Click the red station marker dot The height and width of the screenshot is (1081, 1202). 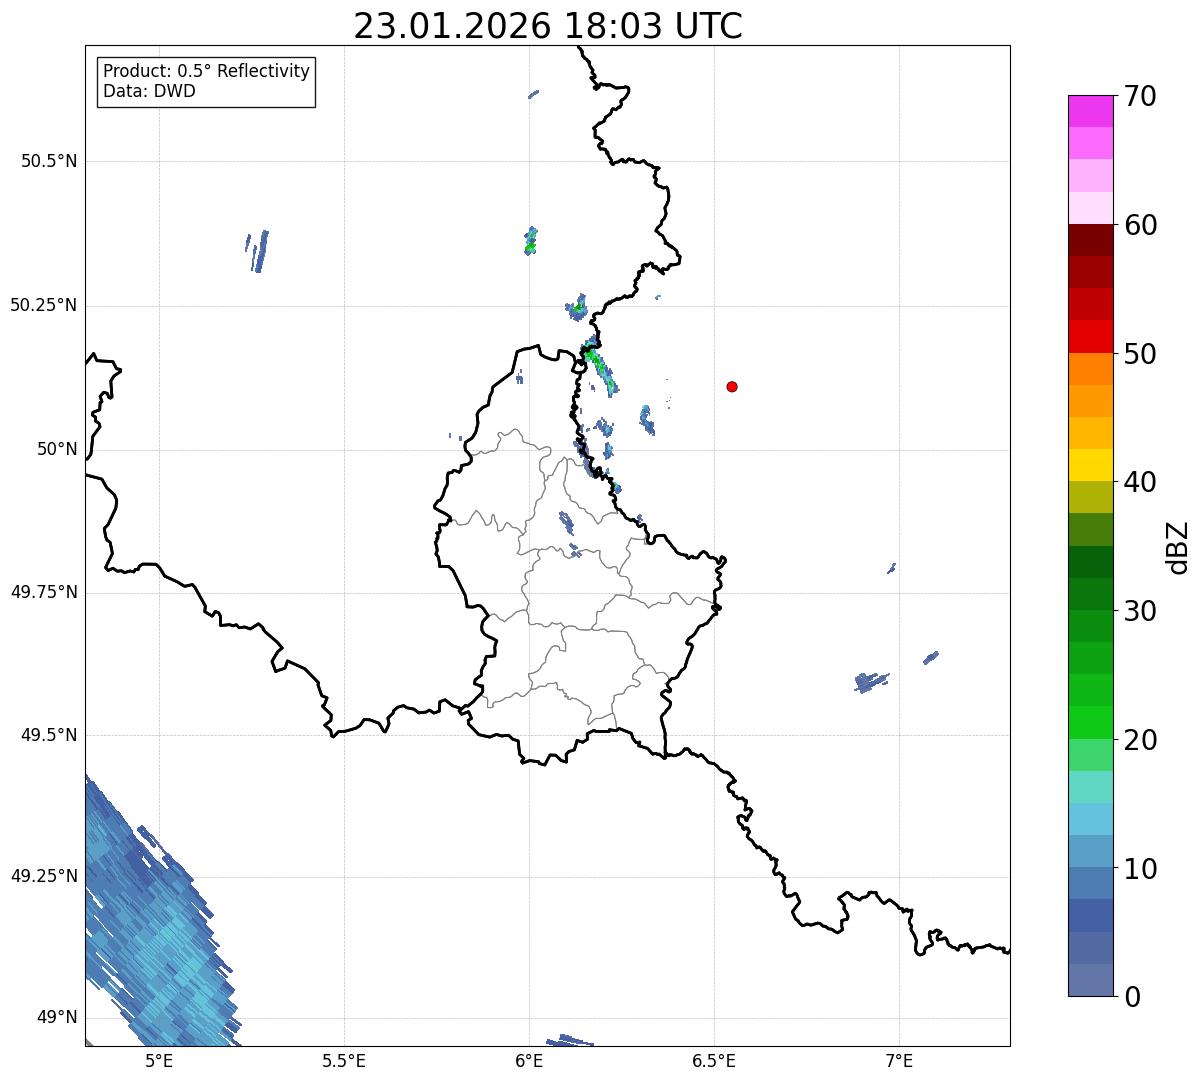[x=732, y=386]
